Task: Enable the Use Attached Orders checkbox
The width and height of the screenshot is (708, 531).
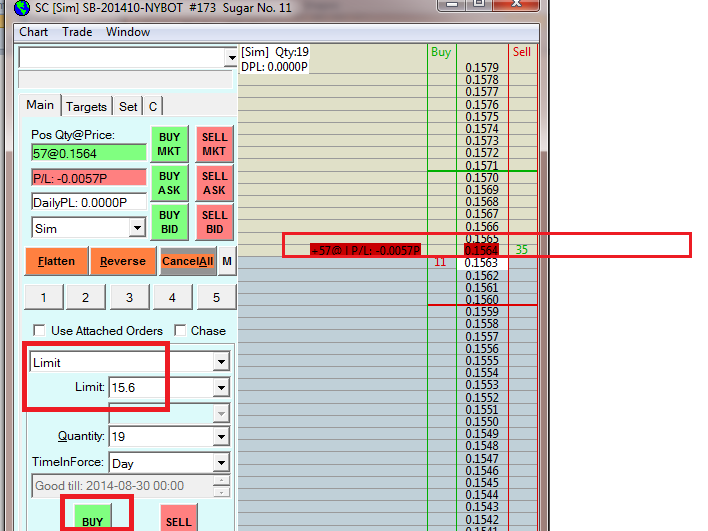Action: click(39, 331)
